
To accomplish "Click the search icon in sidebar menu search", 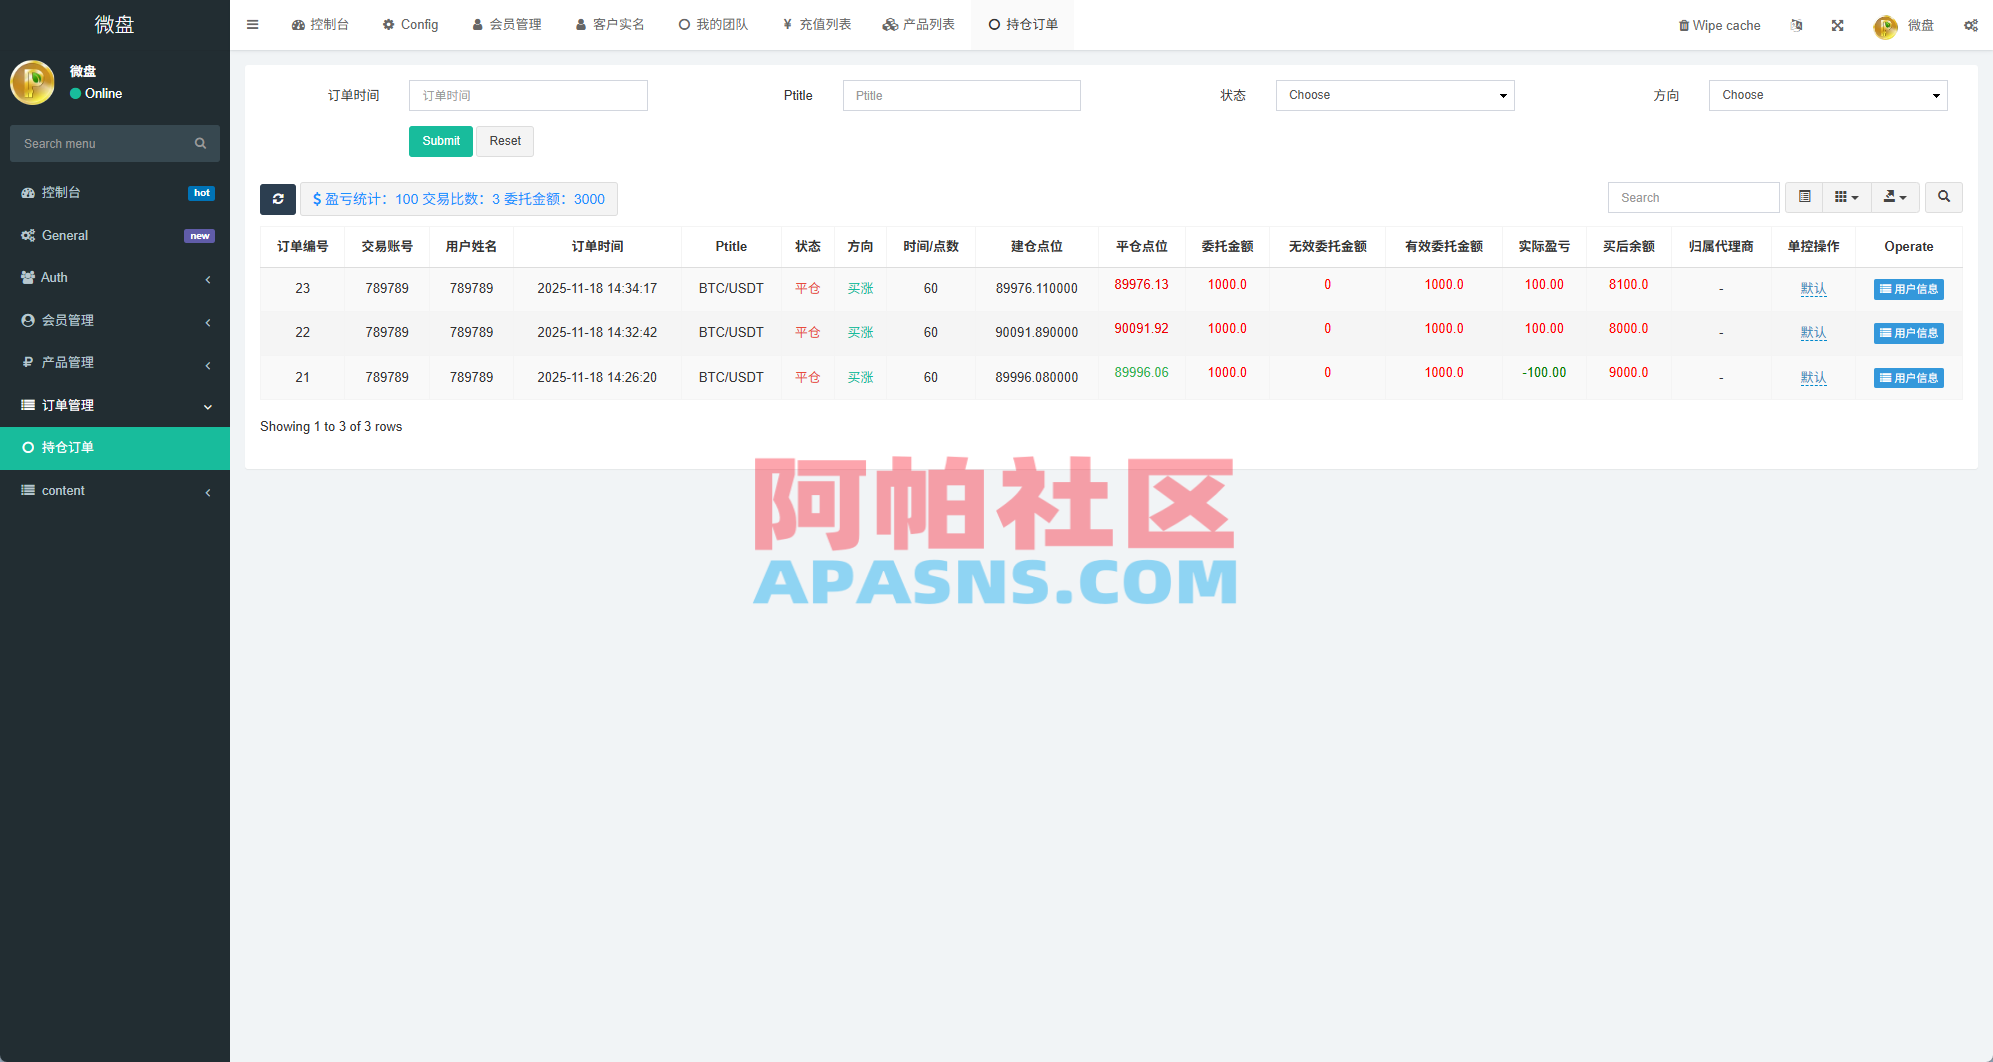I will click(201, 143).
